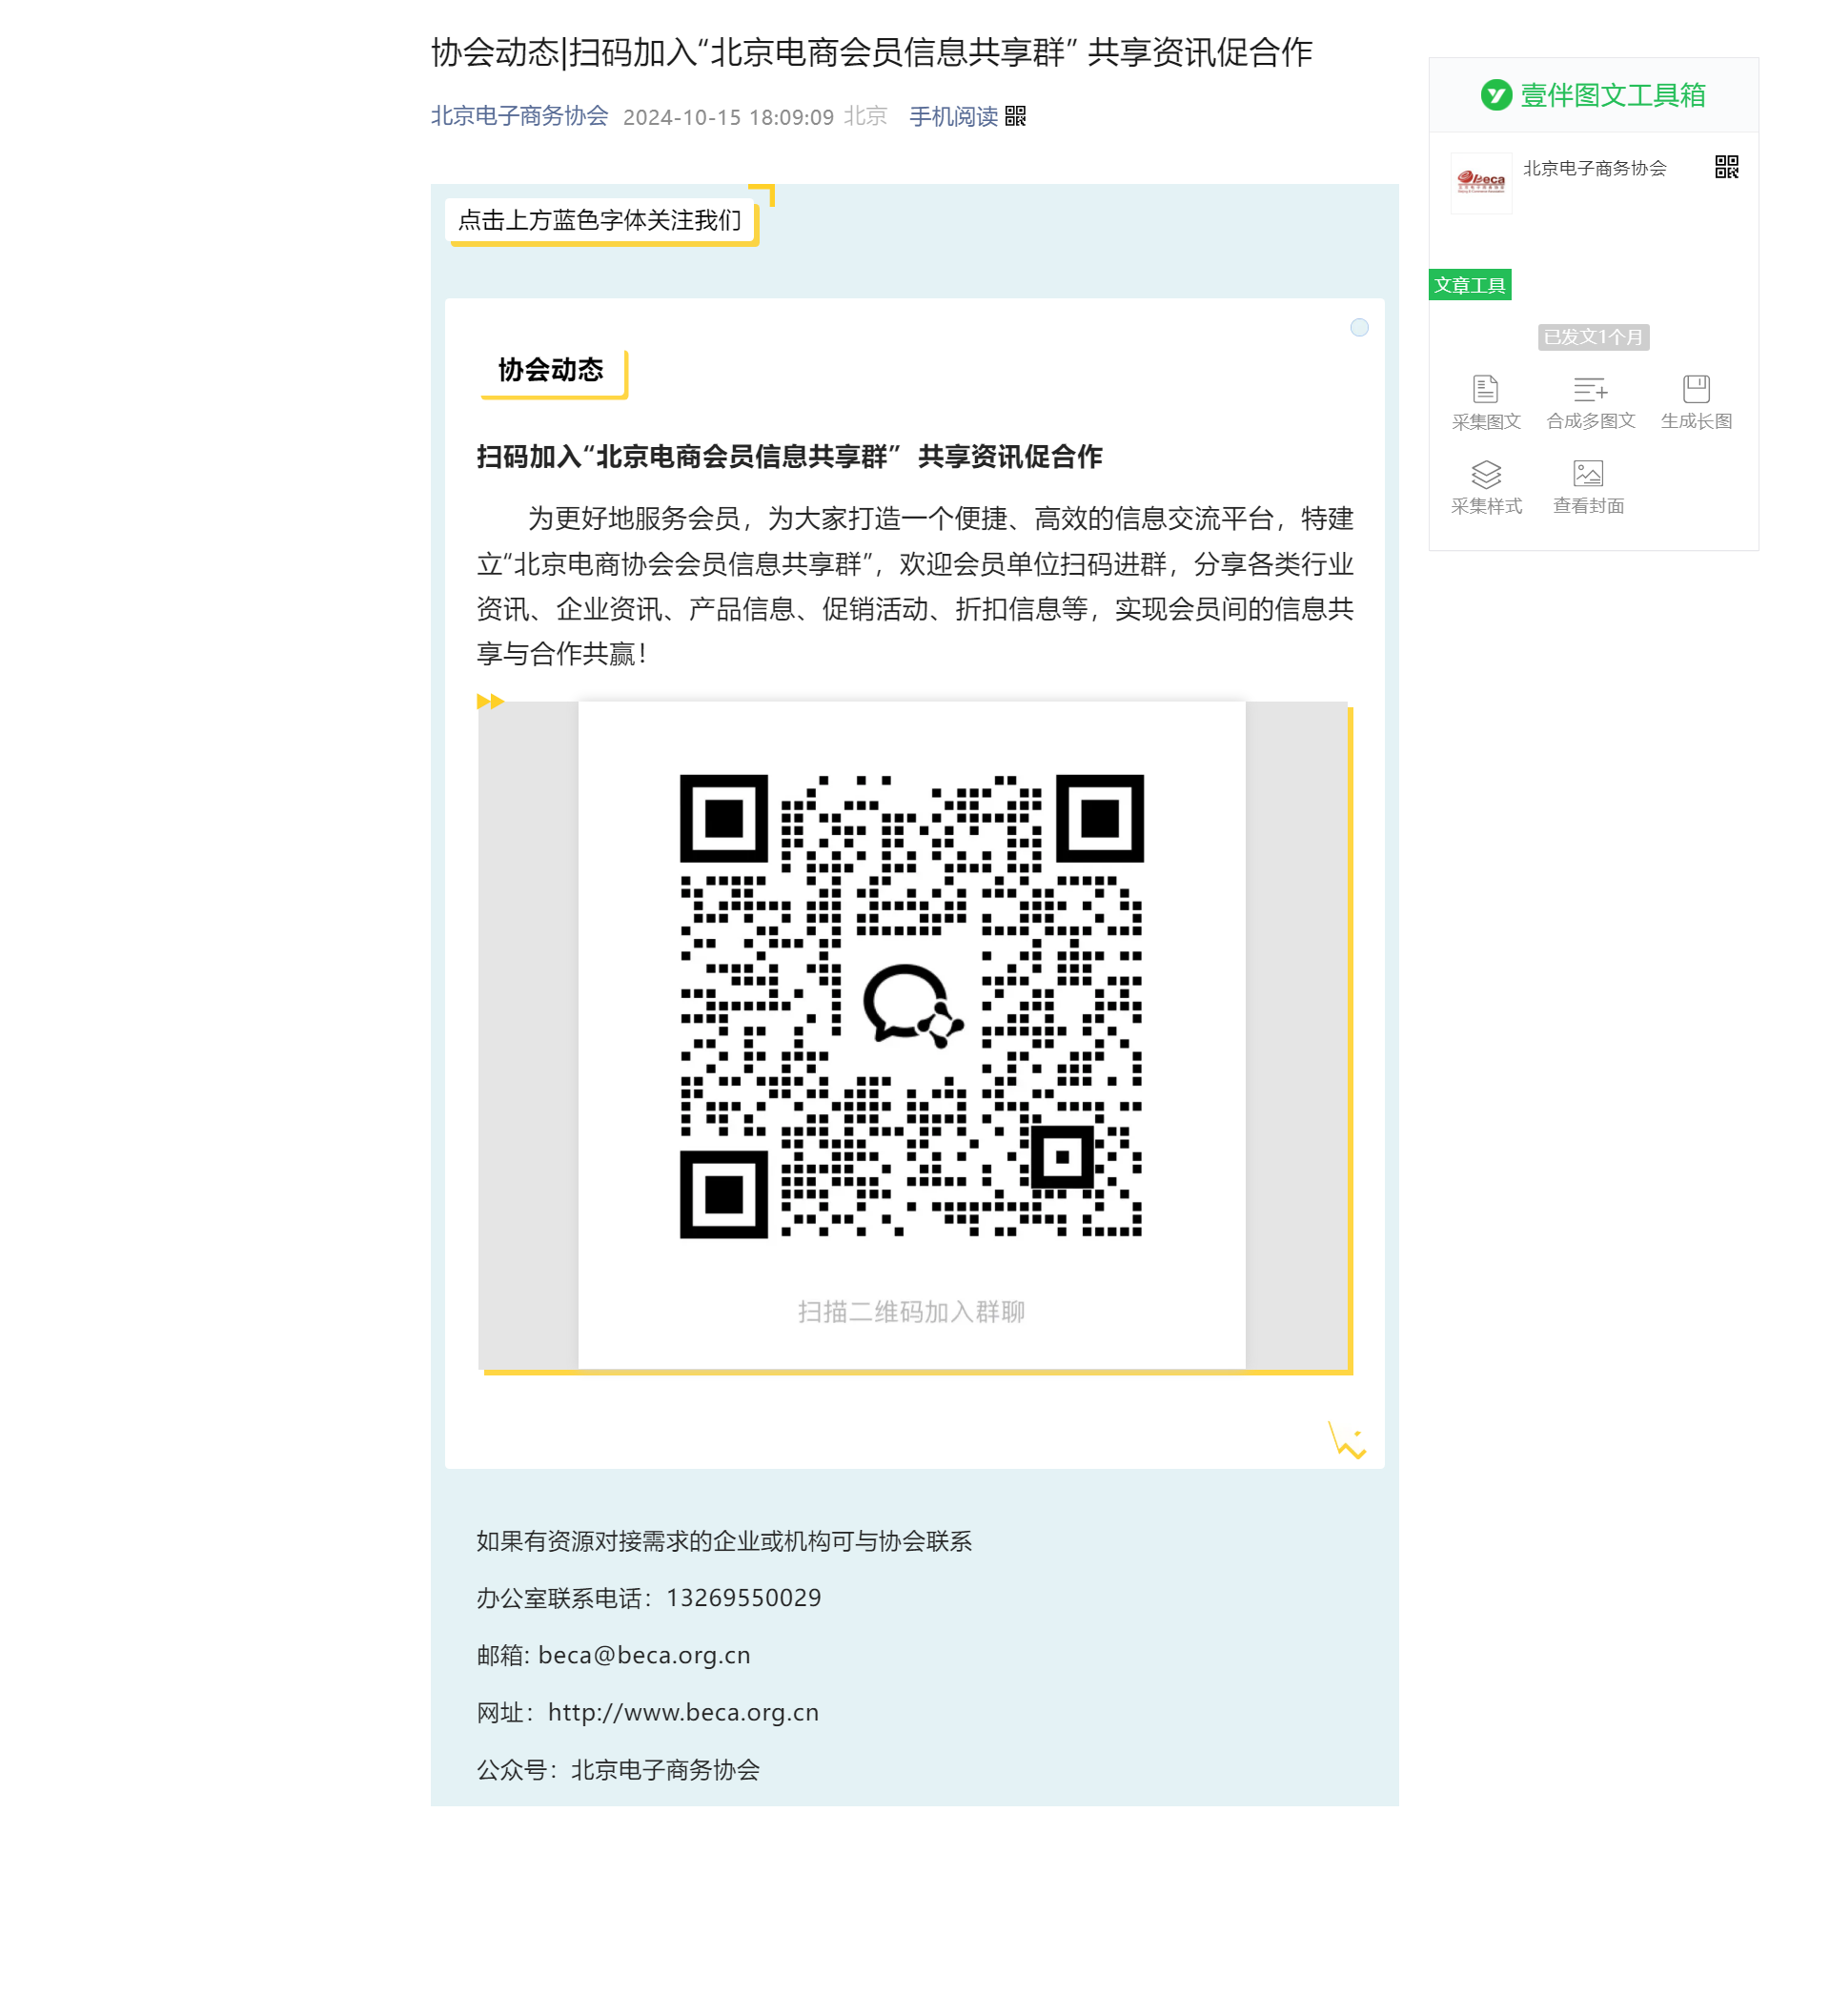Open the 壹伴图文工具箱 header logo
Image resolution: width=1830 pixels, height=2016 pixels.
click(1593, 95)
